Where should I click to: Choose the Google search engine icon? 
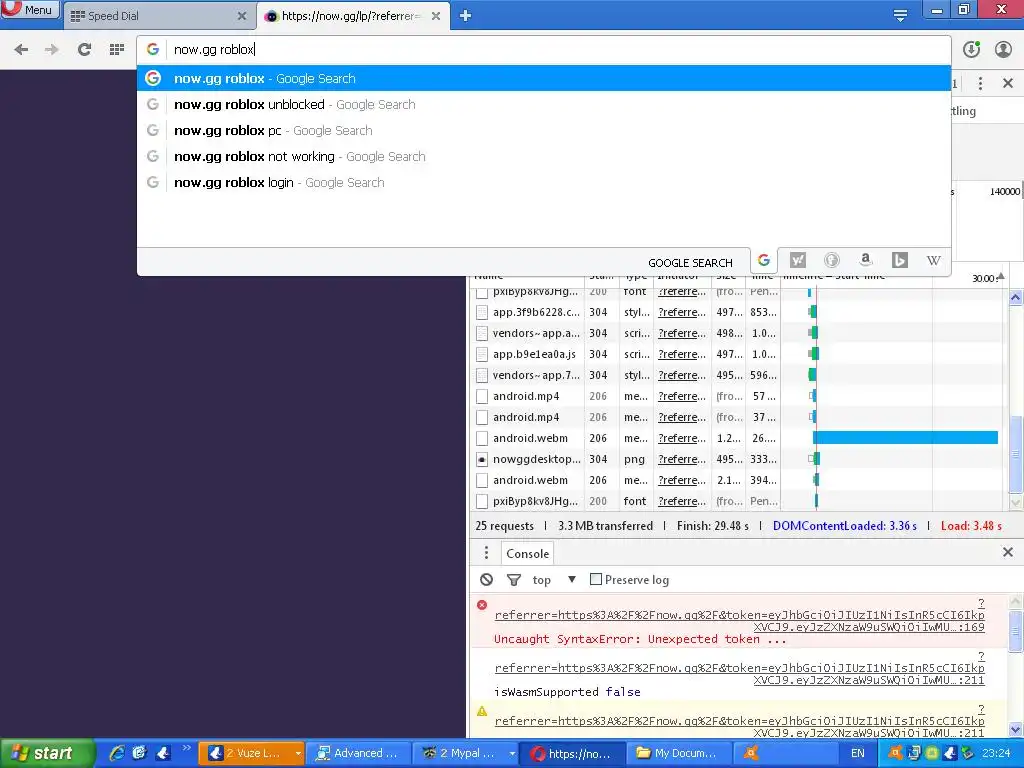(x=763, y=261)
